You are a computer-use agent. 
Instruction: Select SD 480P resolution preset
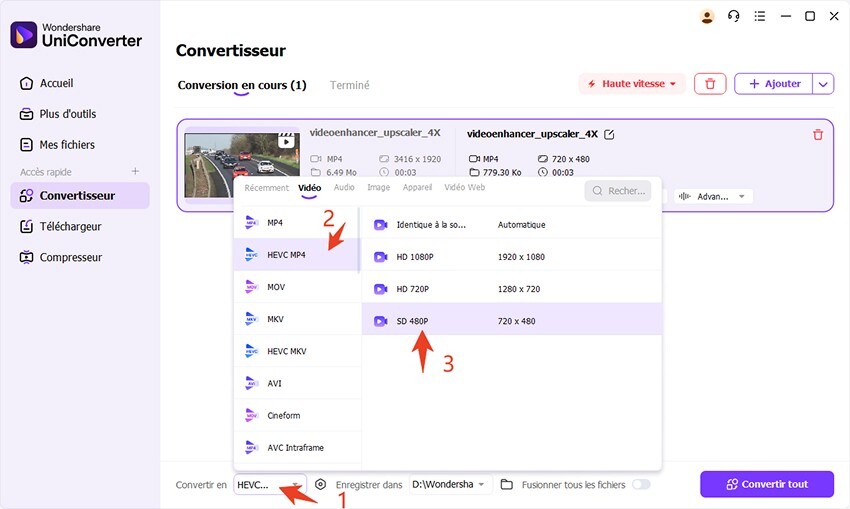[512, 321]
